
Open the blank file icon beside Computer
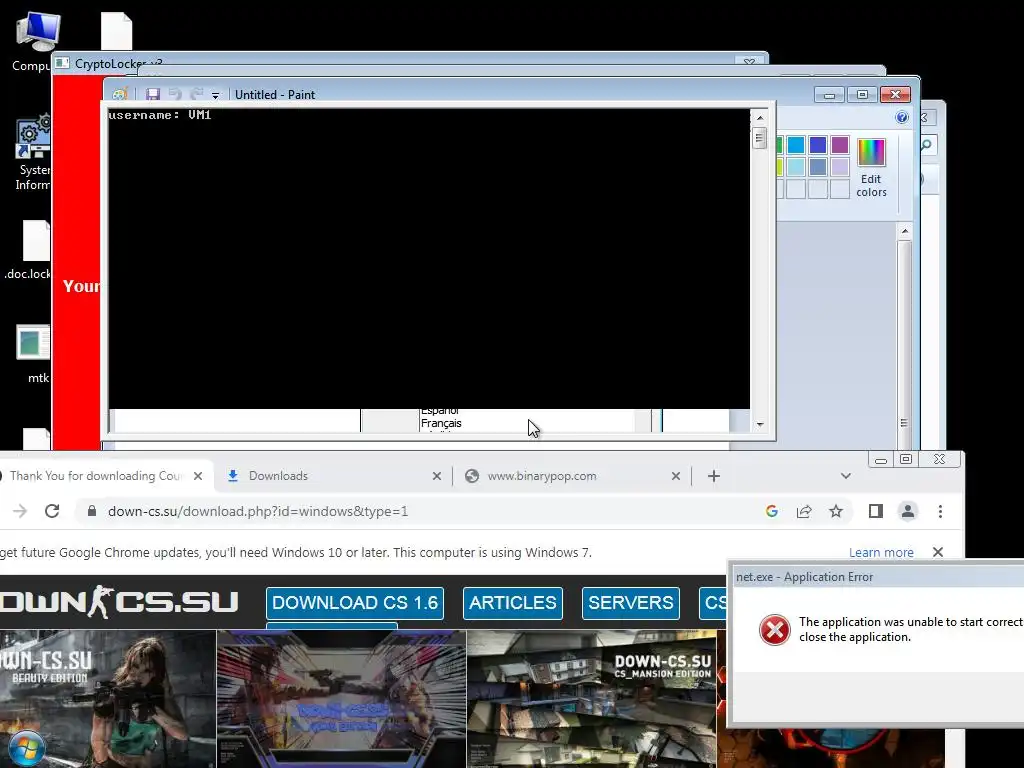[x=116, y=31]
